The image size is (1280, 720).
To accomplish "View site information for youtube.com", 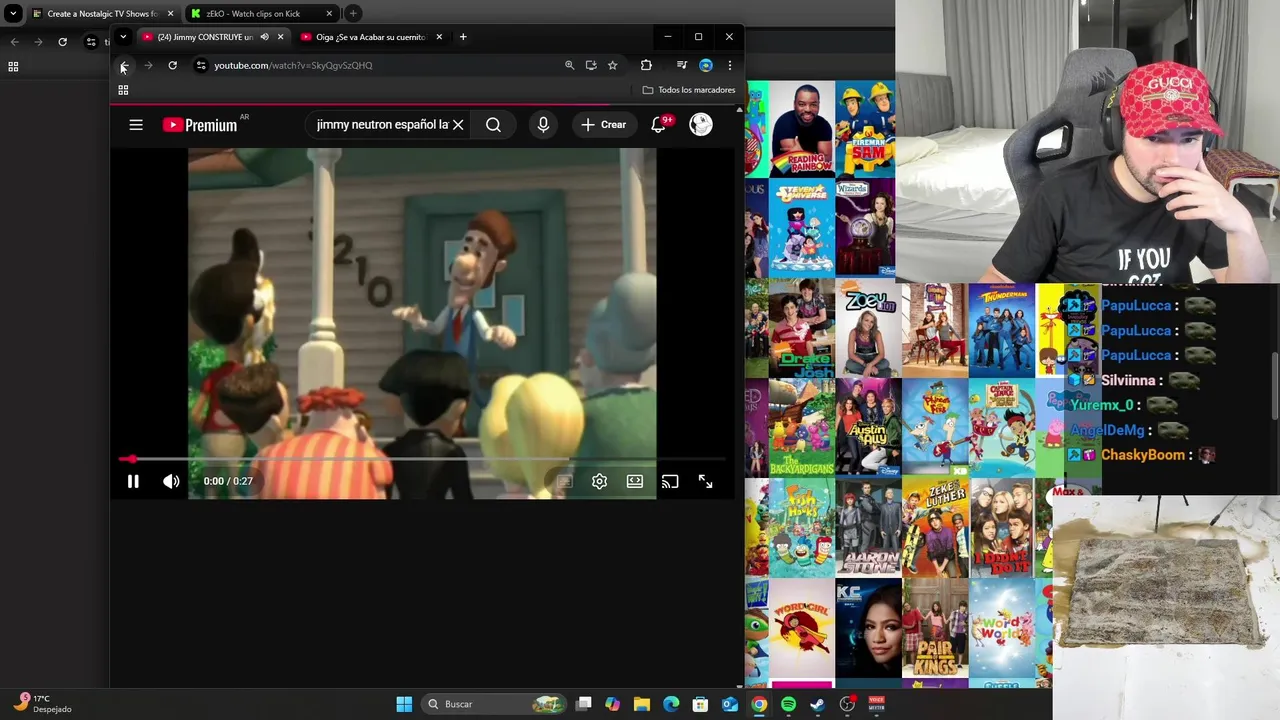I will (201, 66).
